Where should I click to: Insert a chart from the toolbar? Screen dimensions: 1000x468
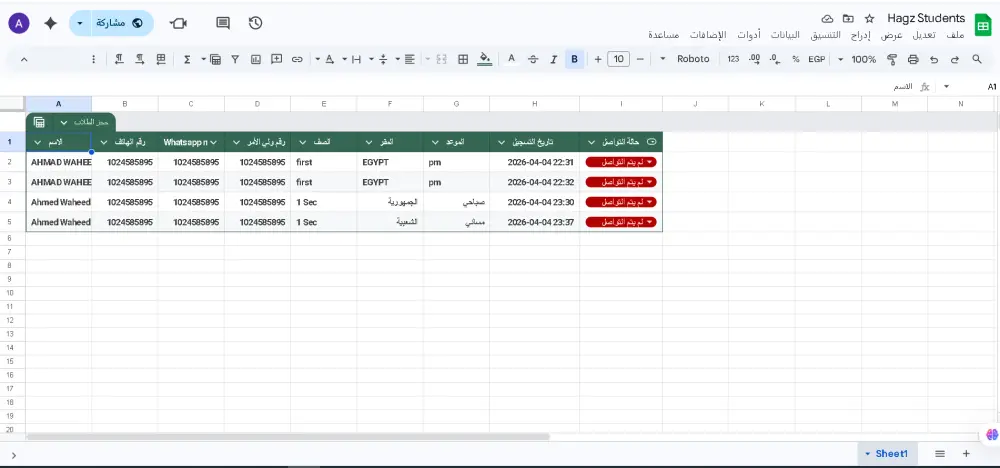[x=256, y=59]
